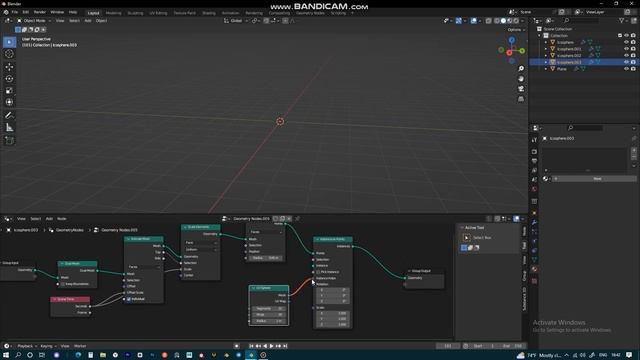640x360 pixels.
Task: Toggle viewport overlays button
Action: [x=473, y=20]
